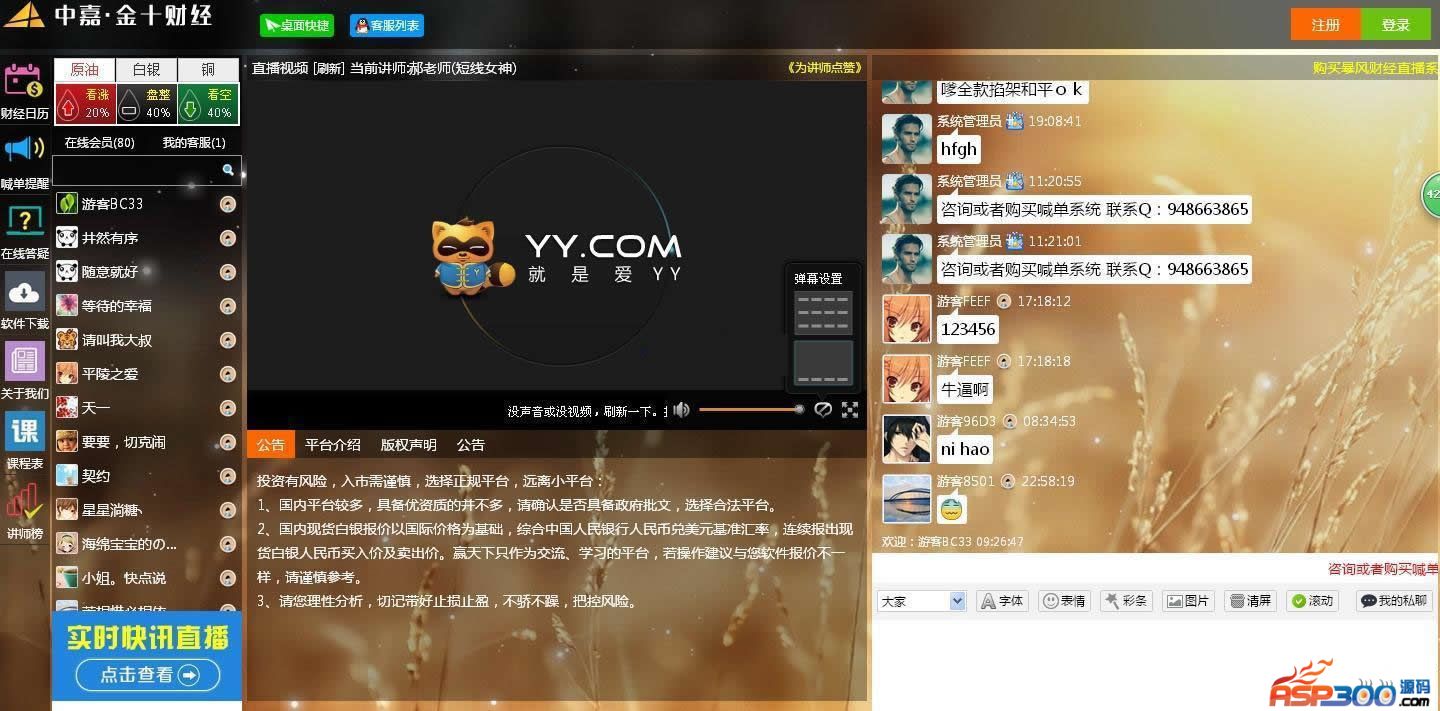Show 我的客服(1) customer service list
This screenshot has height=711, width=1440.
coord(194,143)
